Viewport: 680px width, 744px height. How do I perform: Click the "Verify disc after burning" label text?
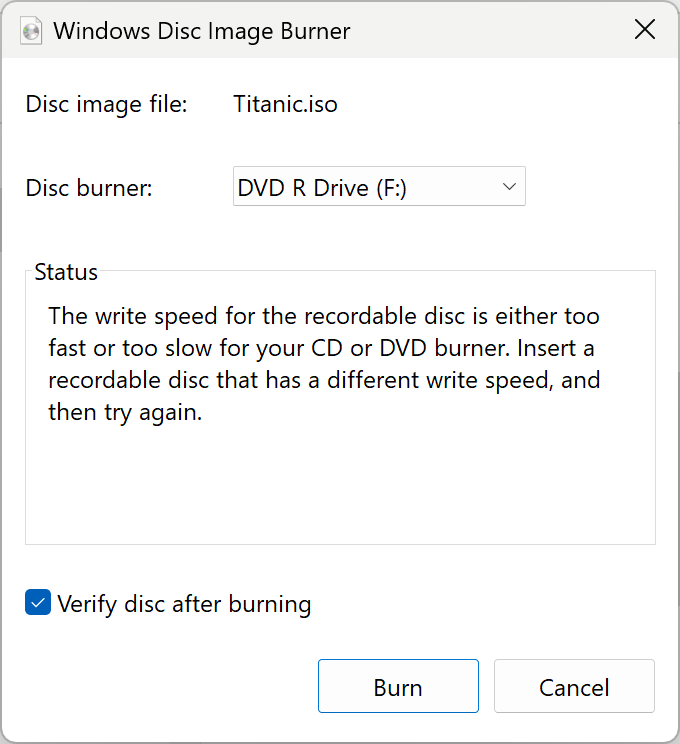point(185,604)
